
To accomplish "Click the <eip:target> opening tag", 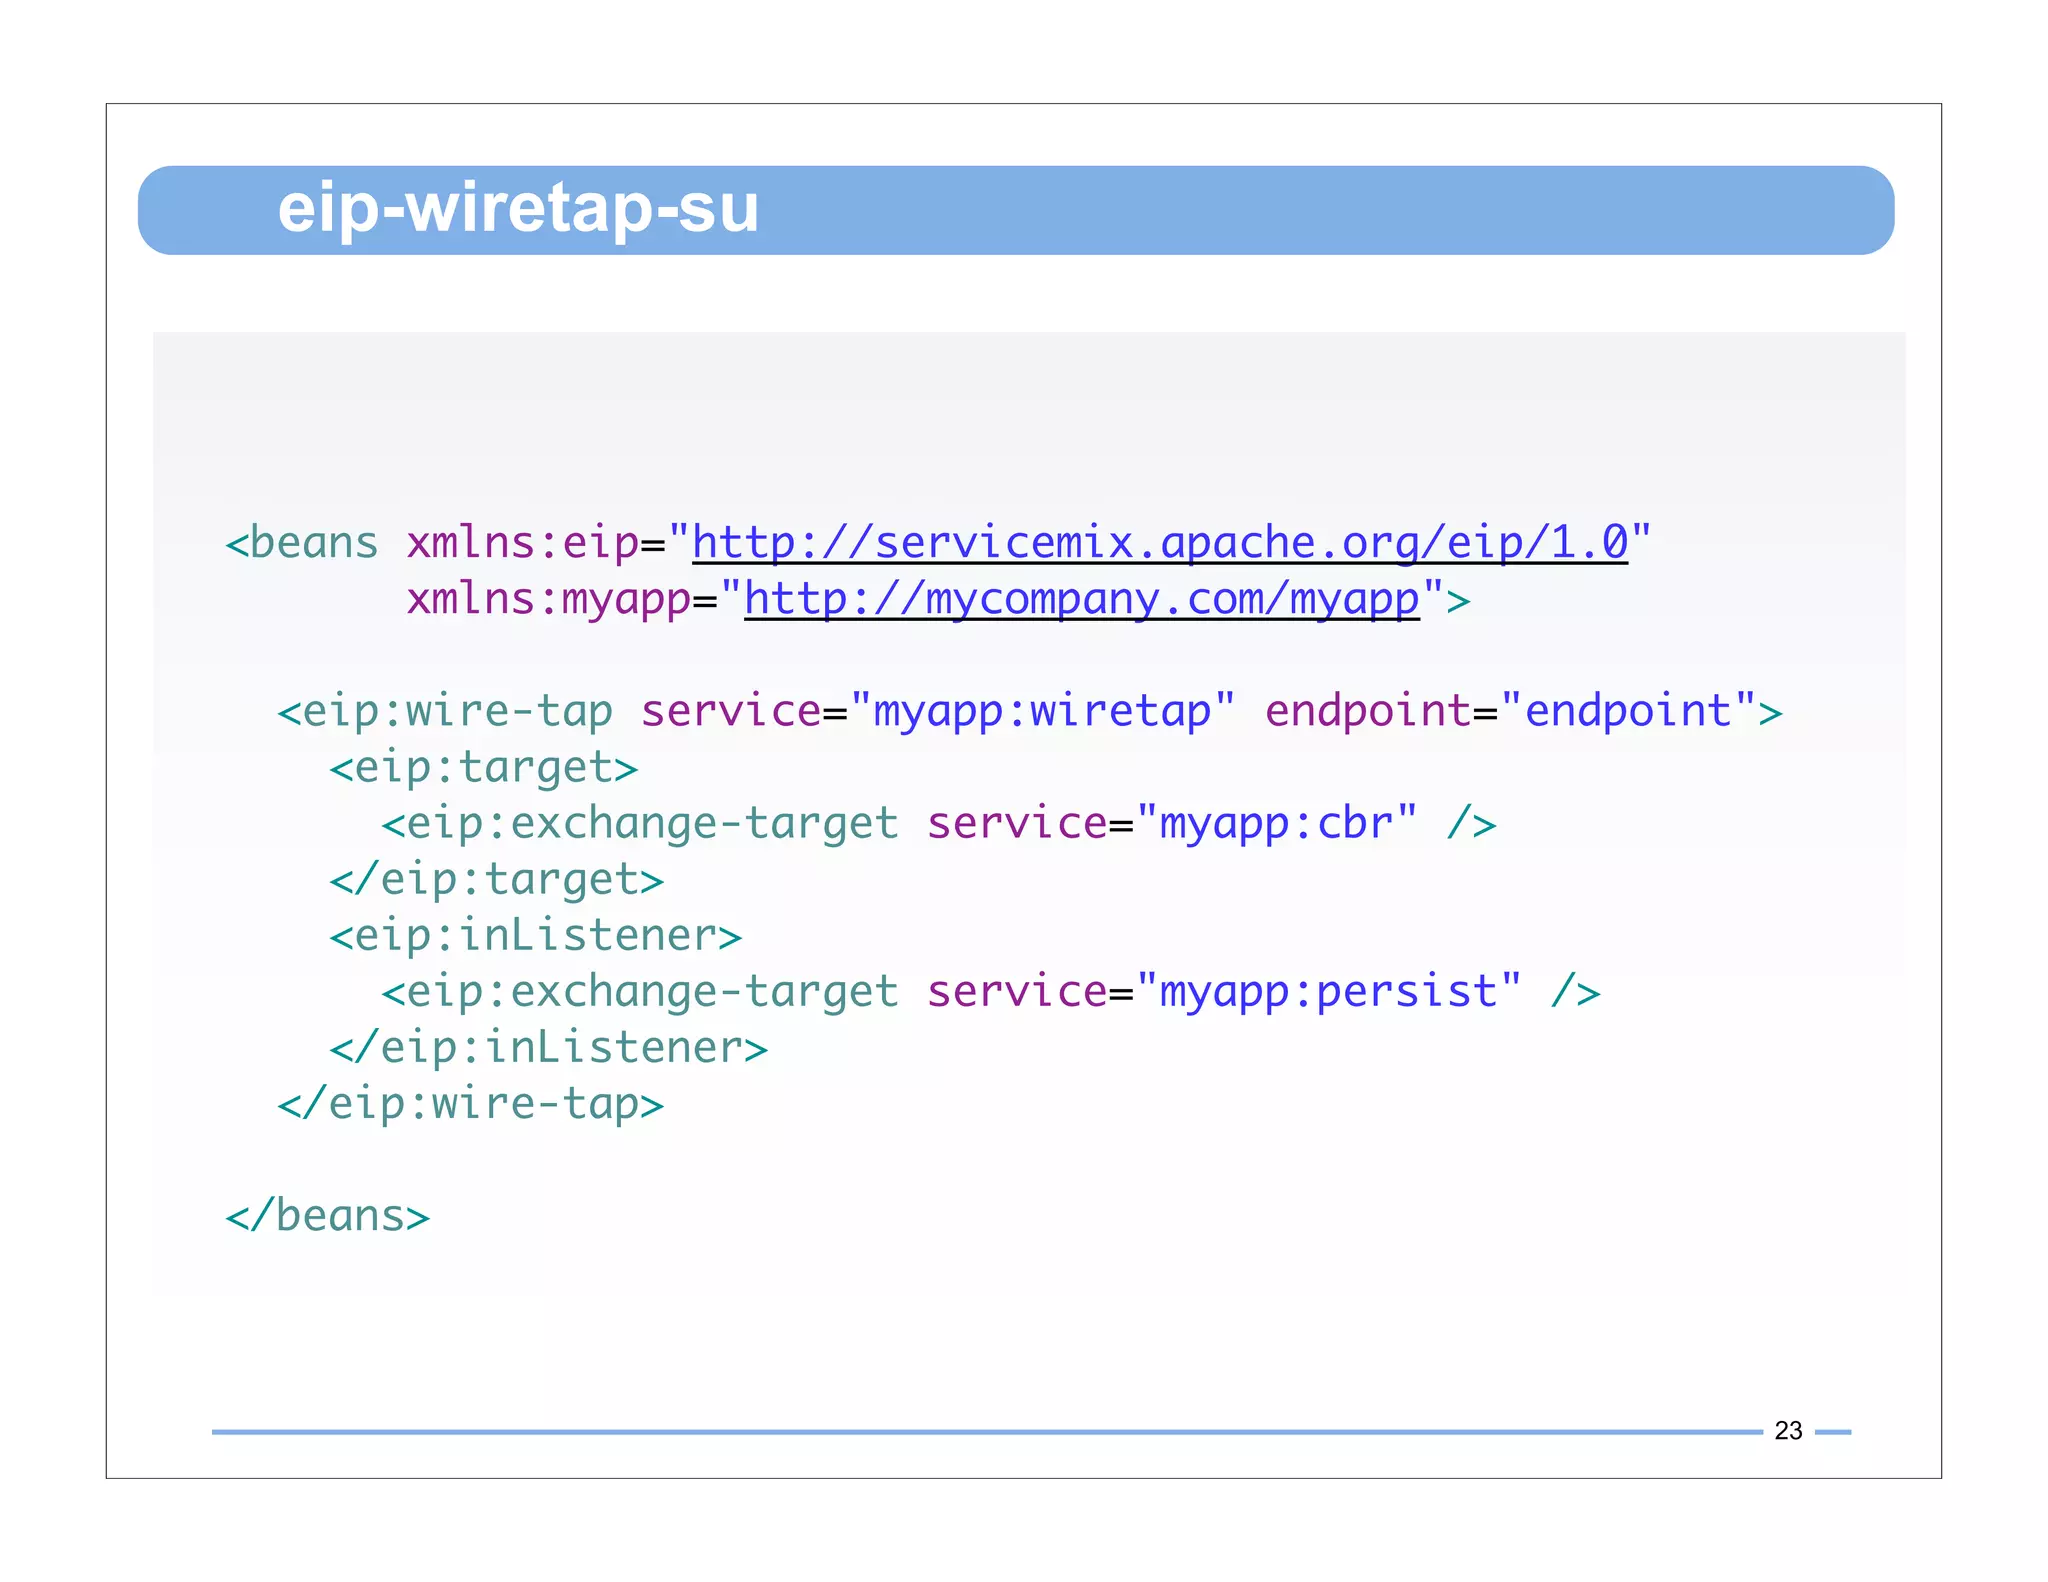I will (x=484, y=767).
